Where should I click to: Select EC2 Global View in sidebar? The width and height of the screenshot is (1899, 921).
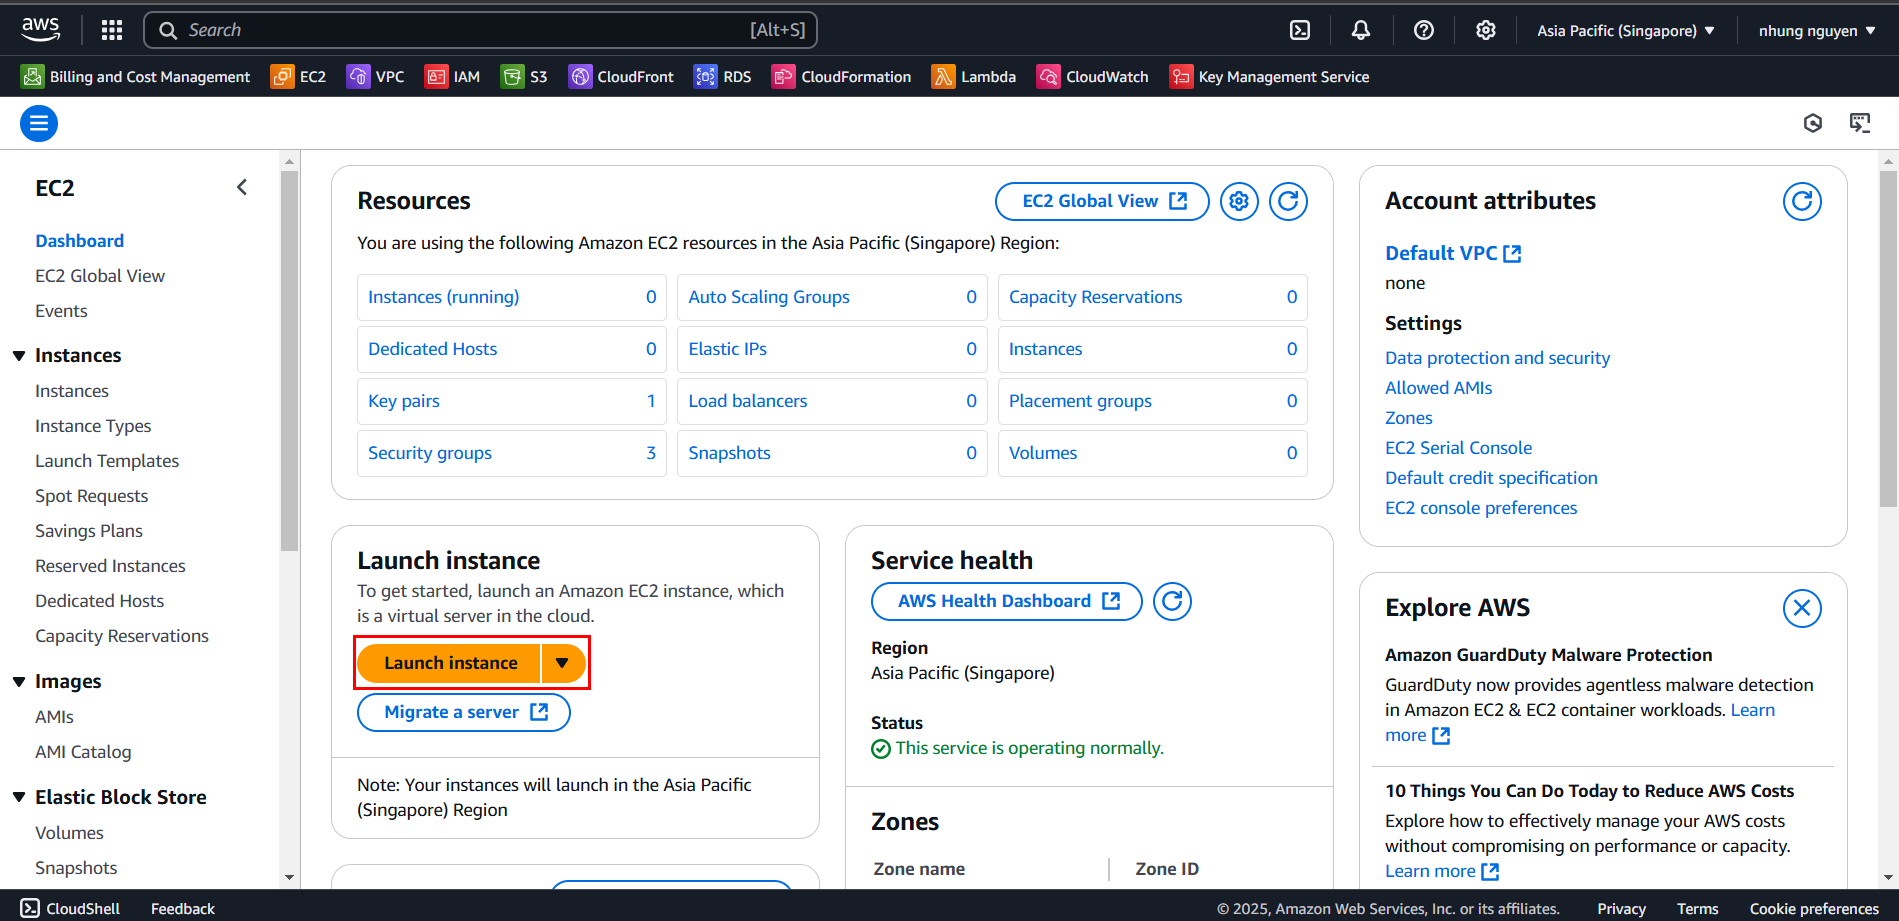pos(100,276)
